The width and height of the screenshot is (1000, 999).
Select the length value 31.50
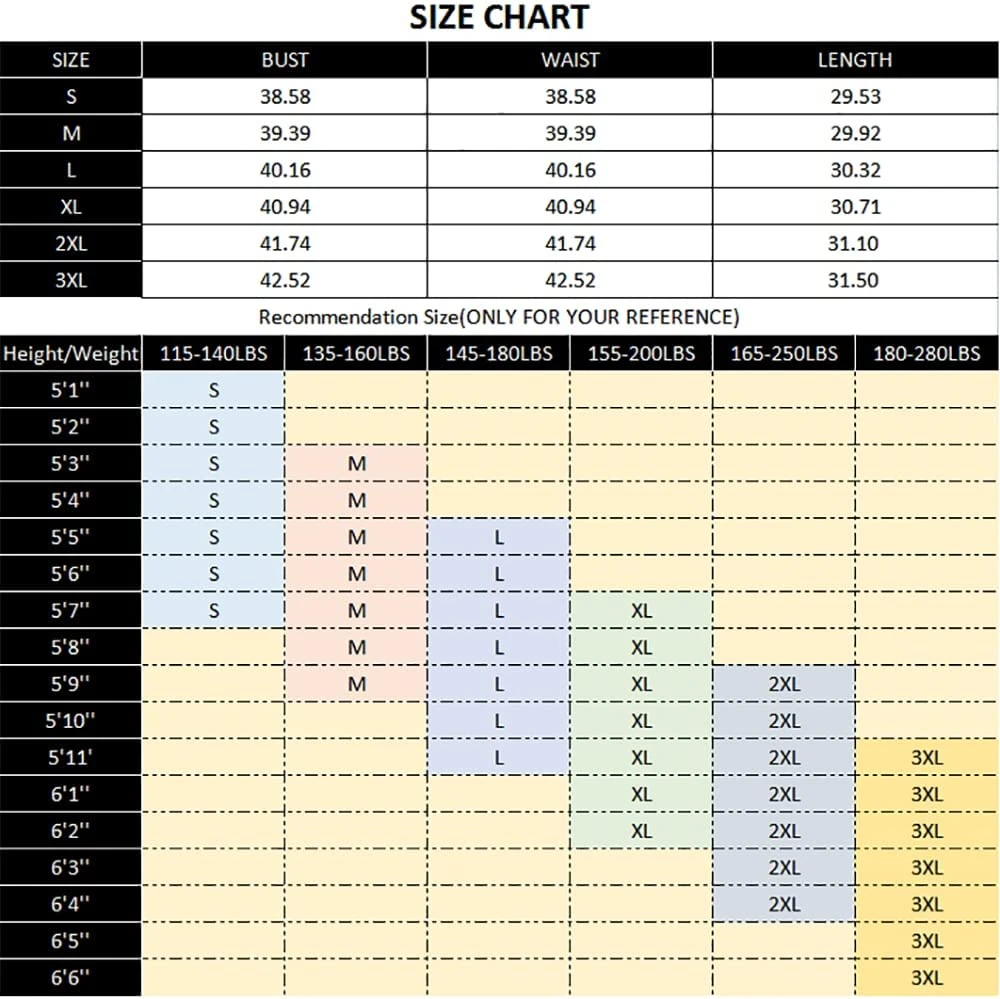coord(854,280)
